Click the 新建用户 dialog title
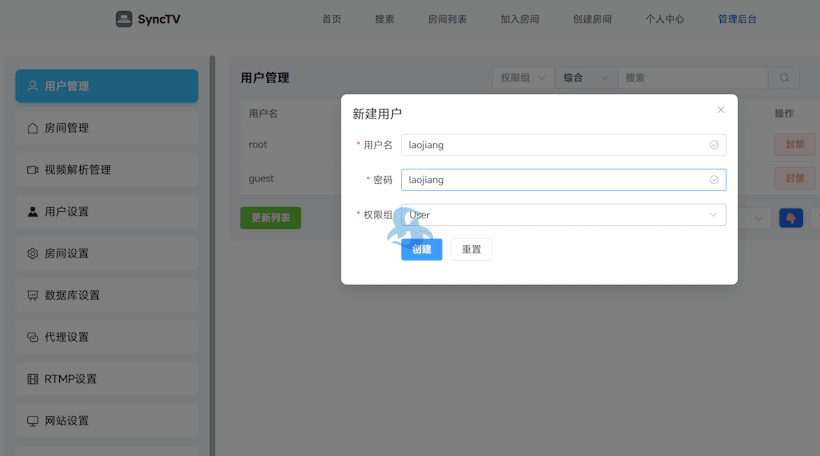The width and height of the screenshot is (820, 456). point(377,113)
